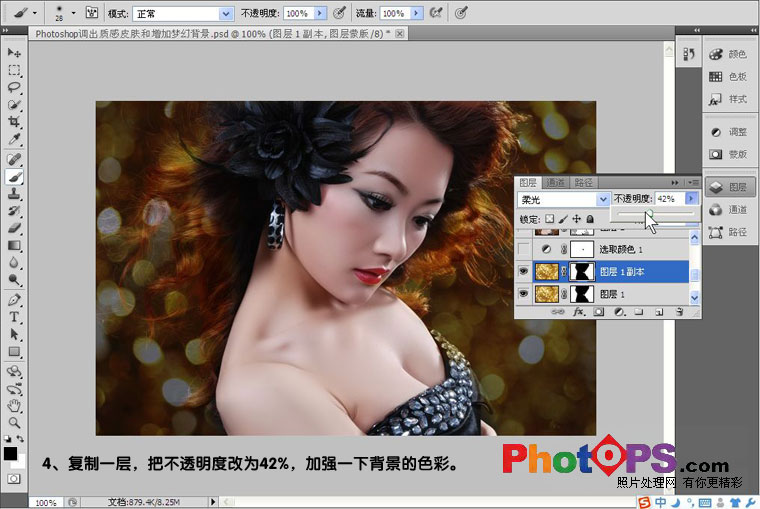Select the Spot Healing Brush tool

click(x=14, y=159)
